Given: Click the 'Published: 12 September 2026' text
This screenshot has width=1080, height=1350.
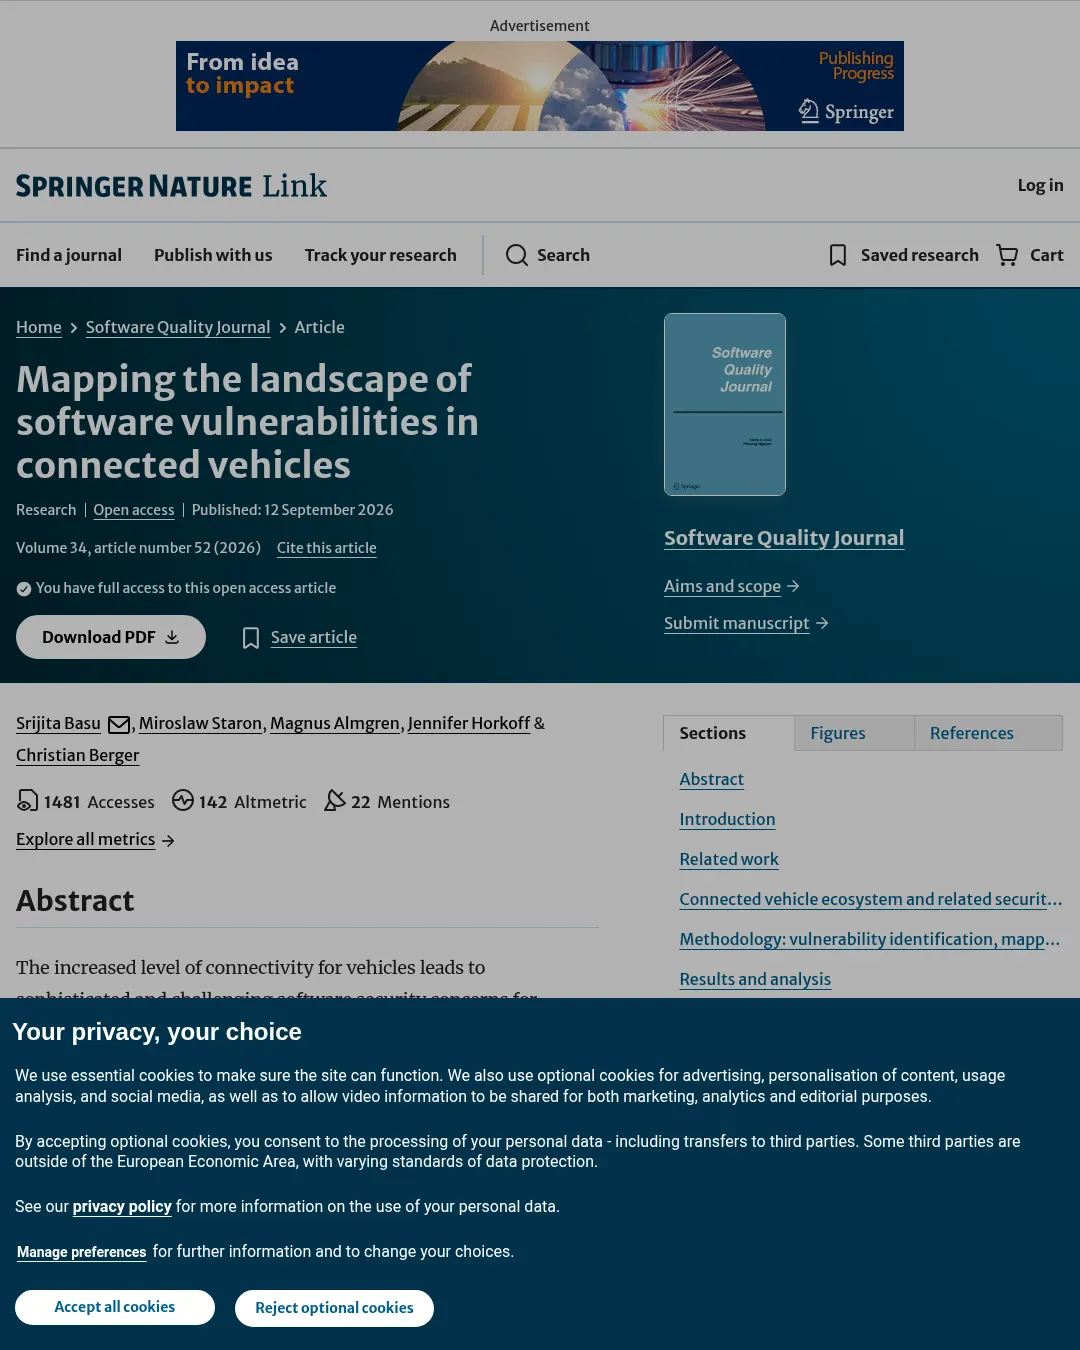Looking at the screenshot, I should (292, 510).
